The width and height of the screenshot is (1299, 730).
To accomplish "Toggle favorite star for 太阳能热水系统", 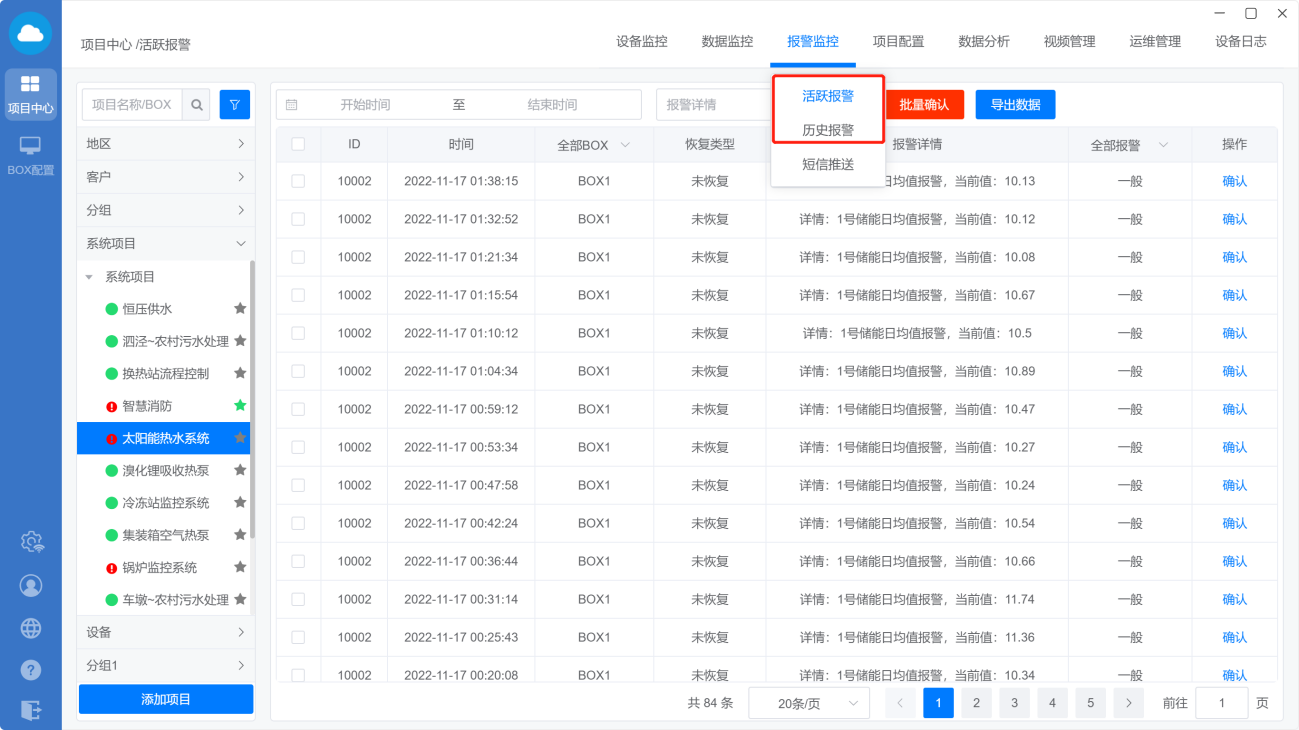I will [x=240, y=438].
